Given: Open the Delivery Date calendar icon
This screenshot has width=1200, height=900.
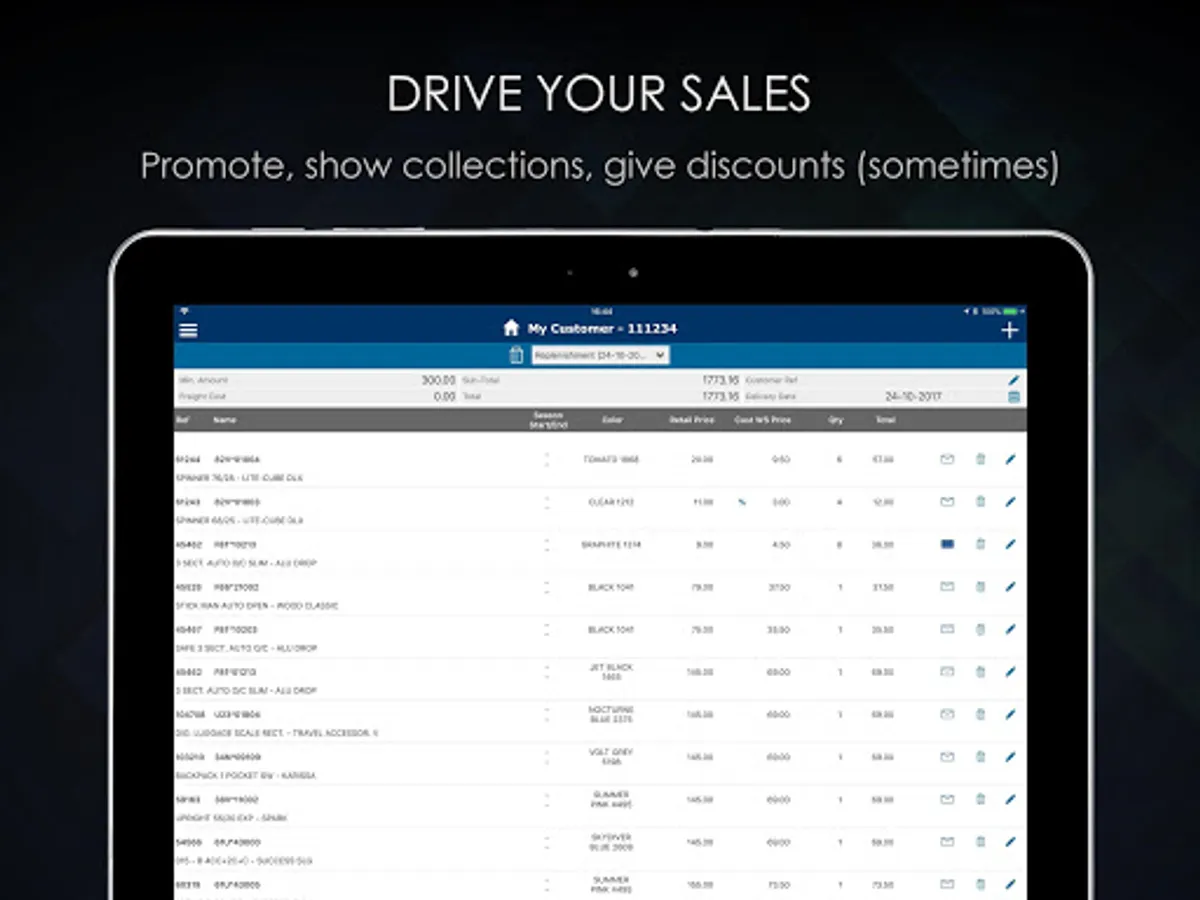Looking at the screenshot, I should [1013, 397].
